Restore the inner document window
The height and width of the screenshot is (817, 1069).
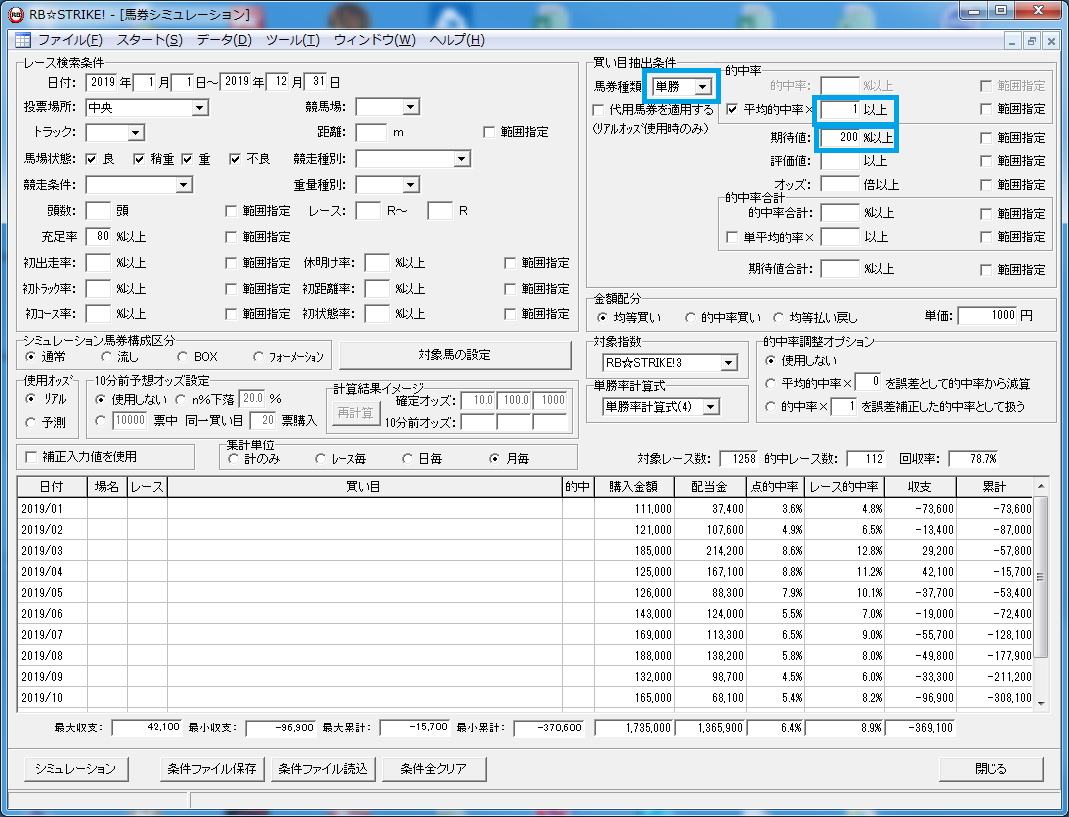coord(1032,42)
